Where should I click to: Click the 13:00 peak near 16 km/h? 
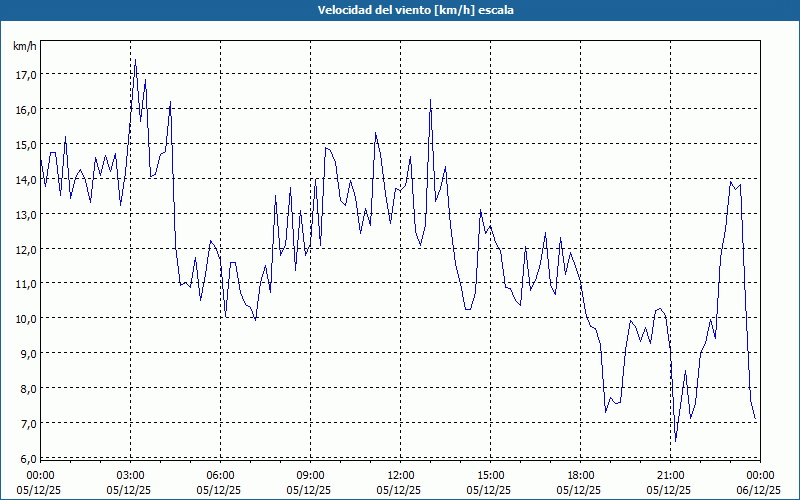click(x=430, y=100)
